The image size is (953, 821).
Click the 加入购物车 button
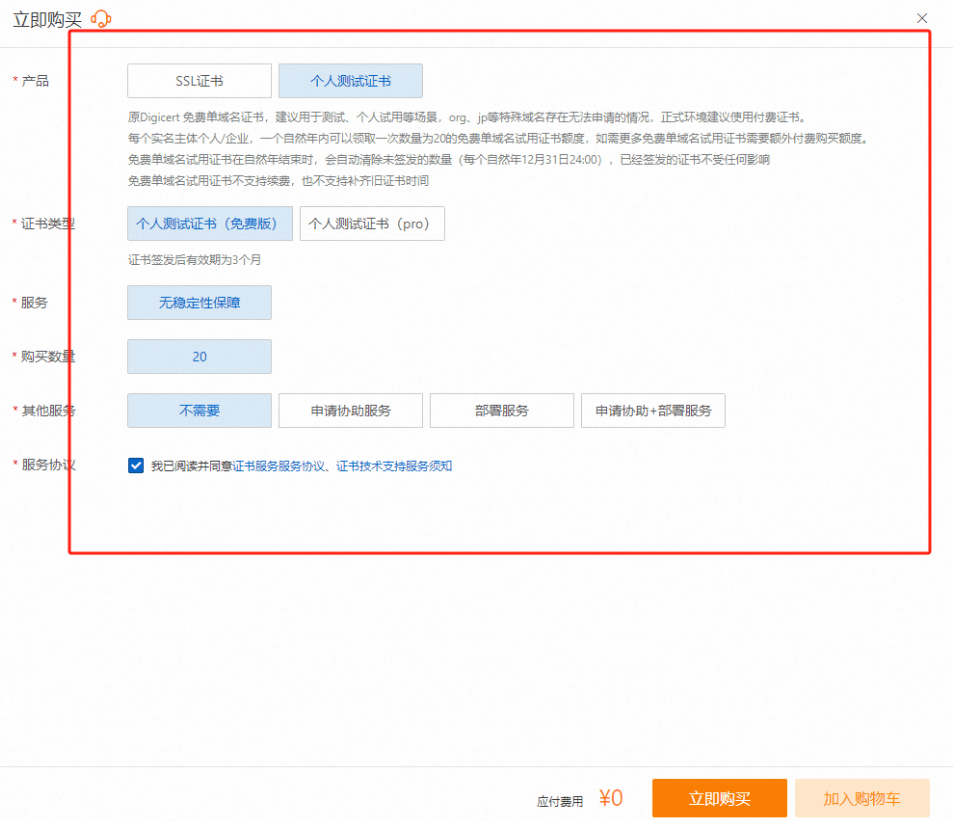[x=861, y=799]
